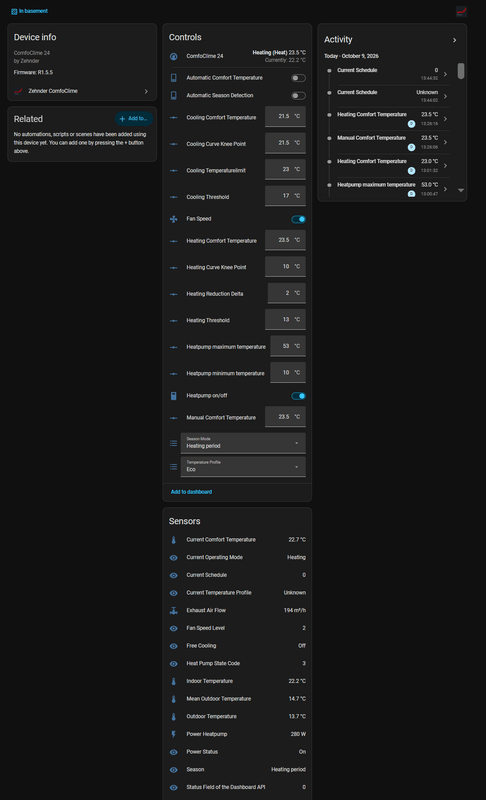Click the Free Cooling eye icon
The height and width of the screenshot is (800, 486).
173,646
